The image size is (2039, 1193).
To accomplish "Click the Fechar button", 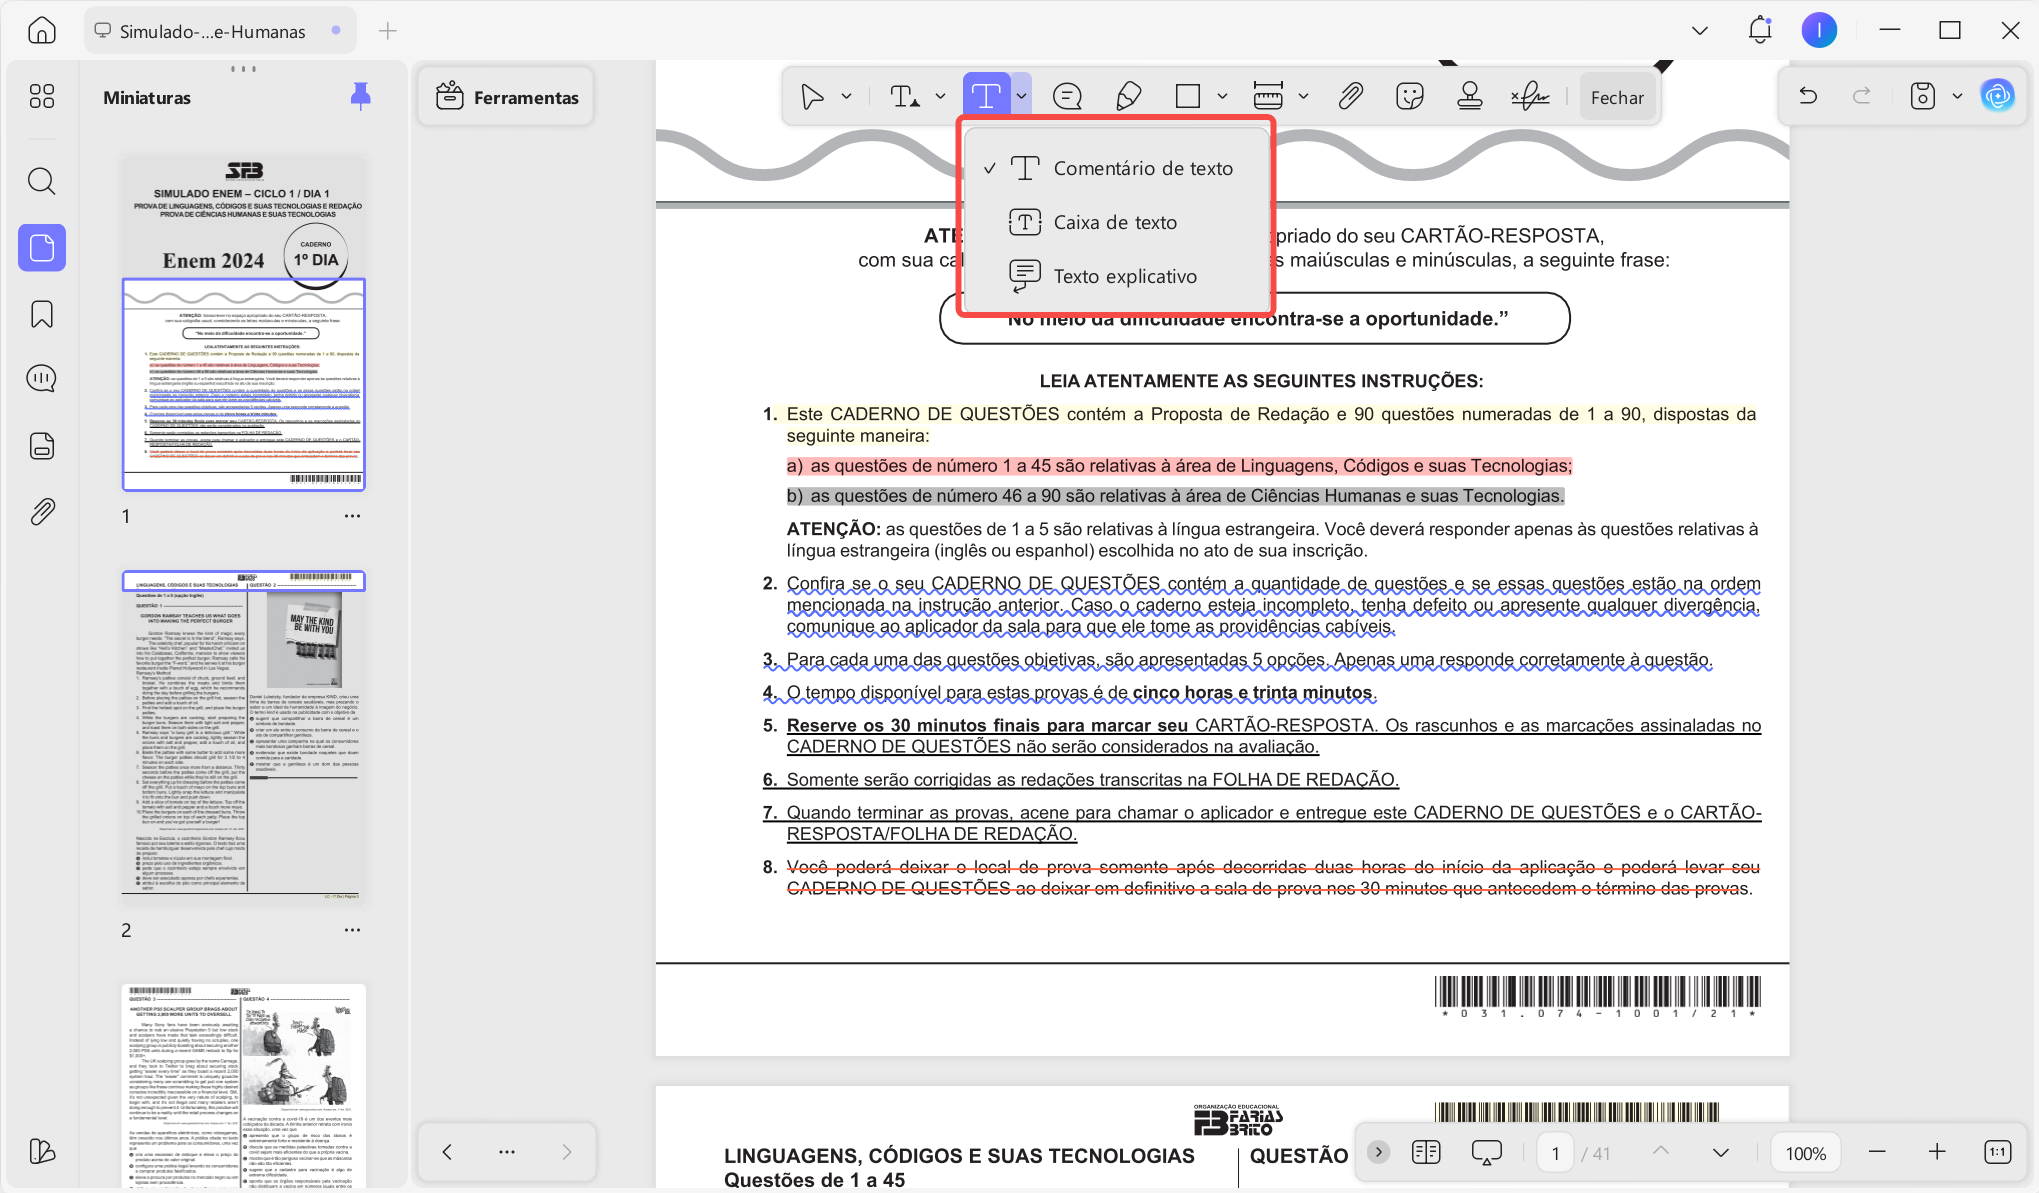I will pyautogui.click(x=1617, y=97).
